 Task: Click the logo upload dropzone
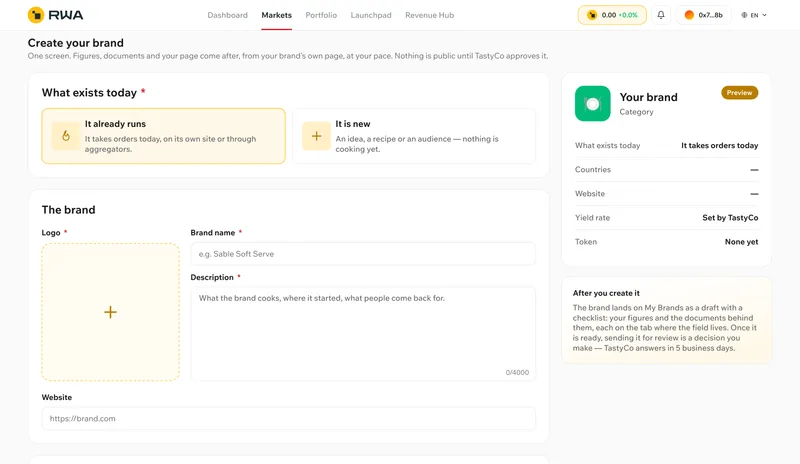click(110, 312)
